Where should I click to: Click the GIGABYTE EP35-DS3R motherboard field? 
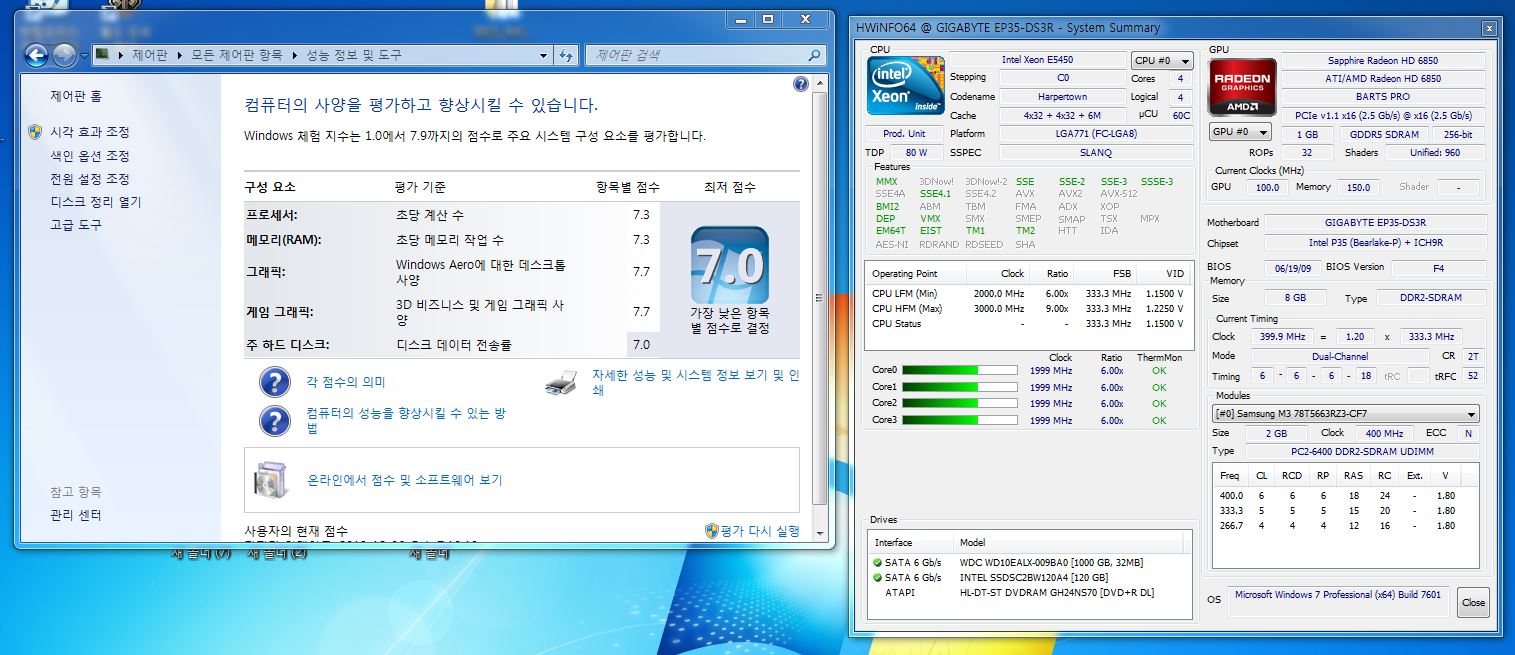click(1376, 223)
